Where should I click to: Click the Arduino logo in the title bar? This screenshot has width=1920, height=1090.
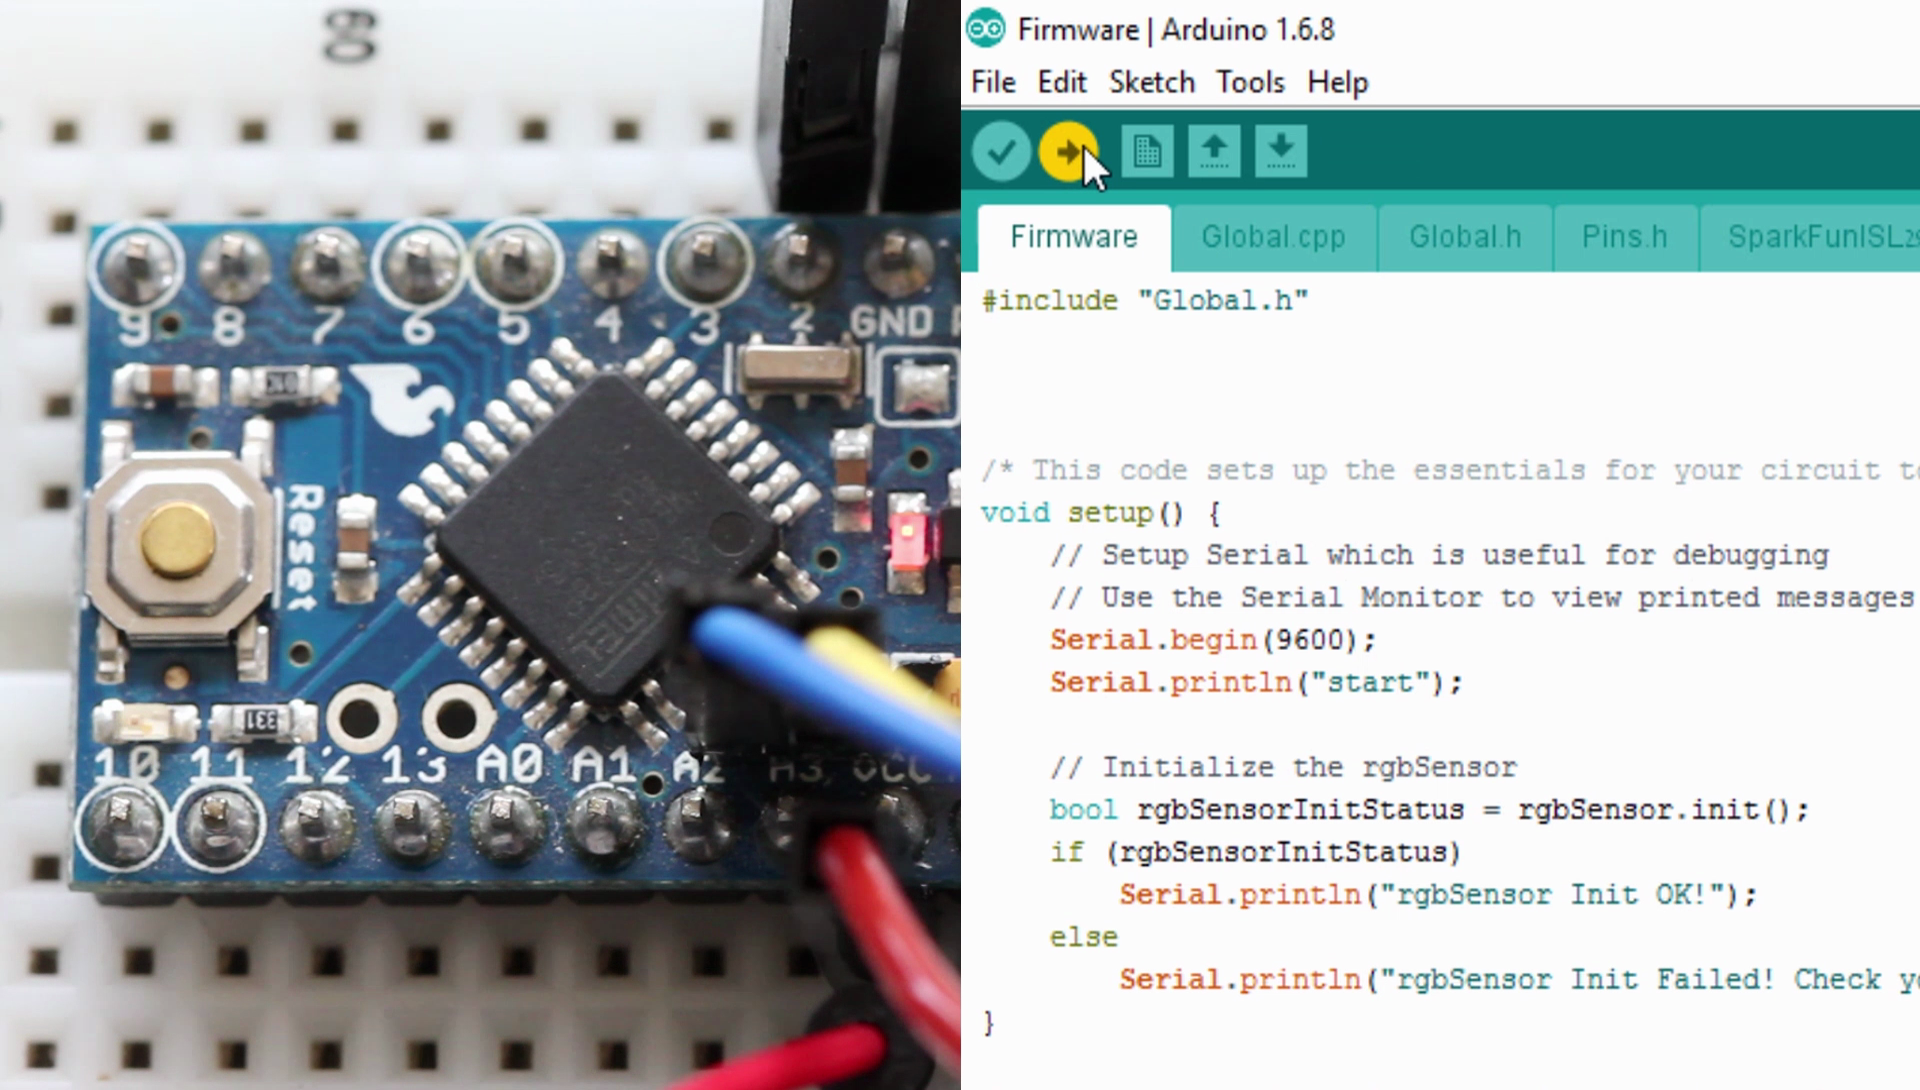tap(986, 30)
